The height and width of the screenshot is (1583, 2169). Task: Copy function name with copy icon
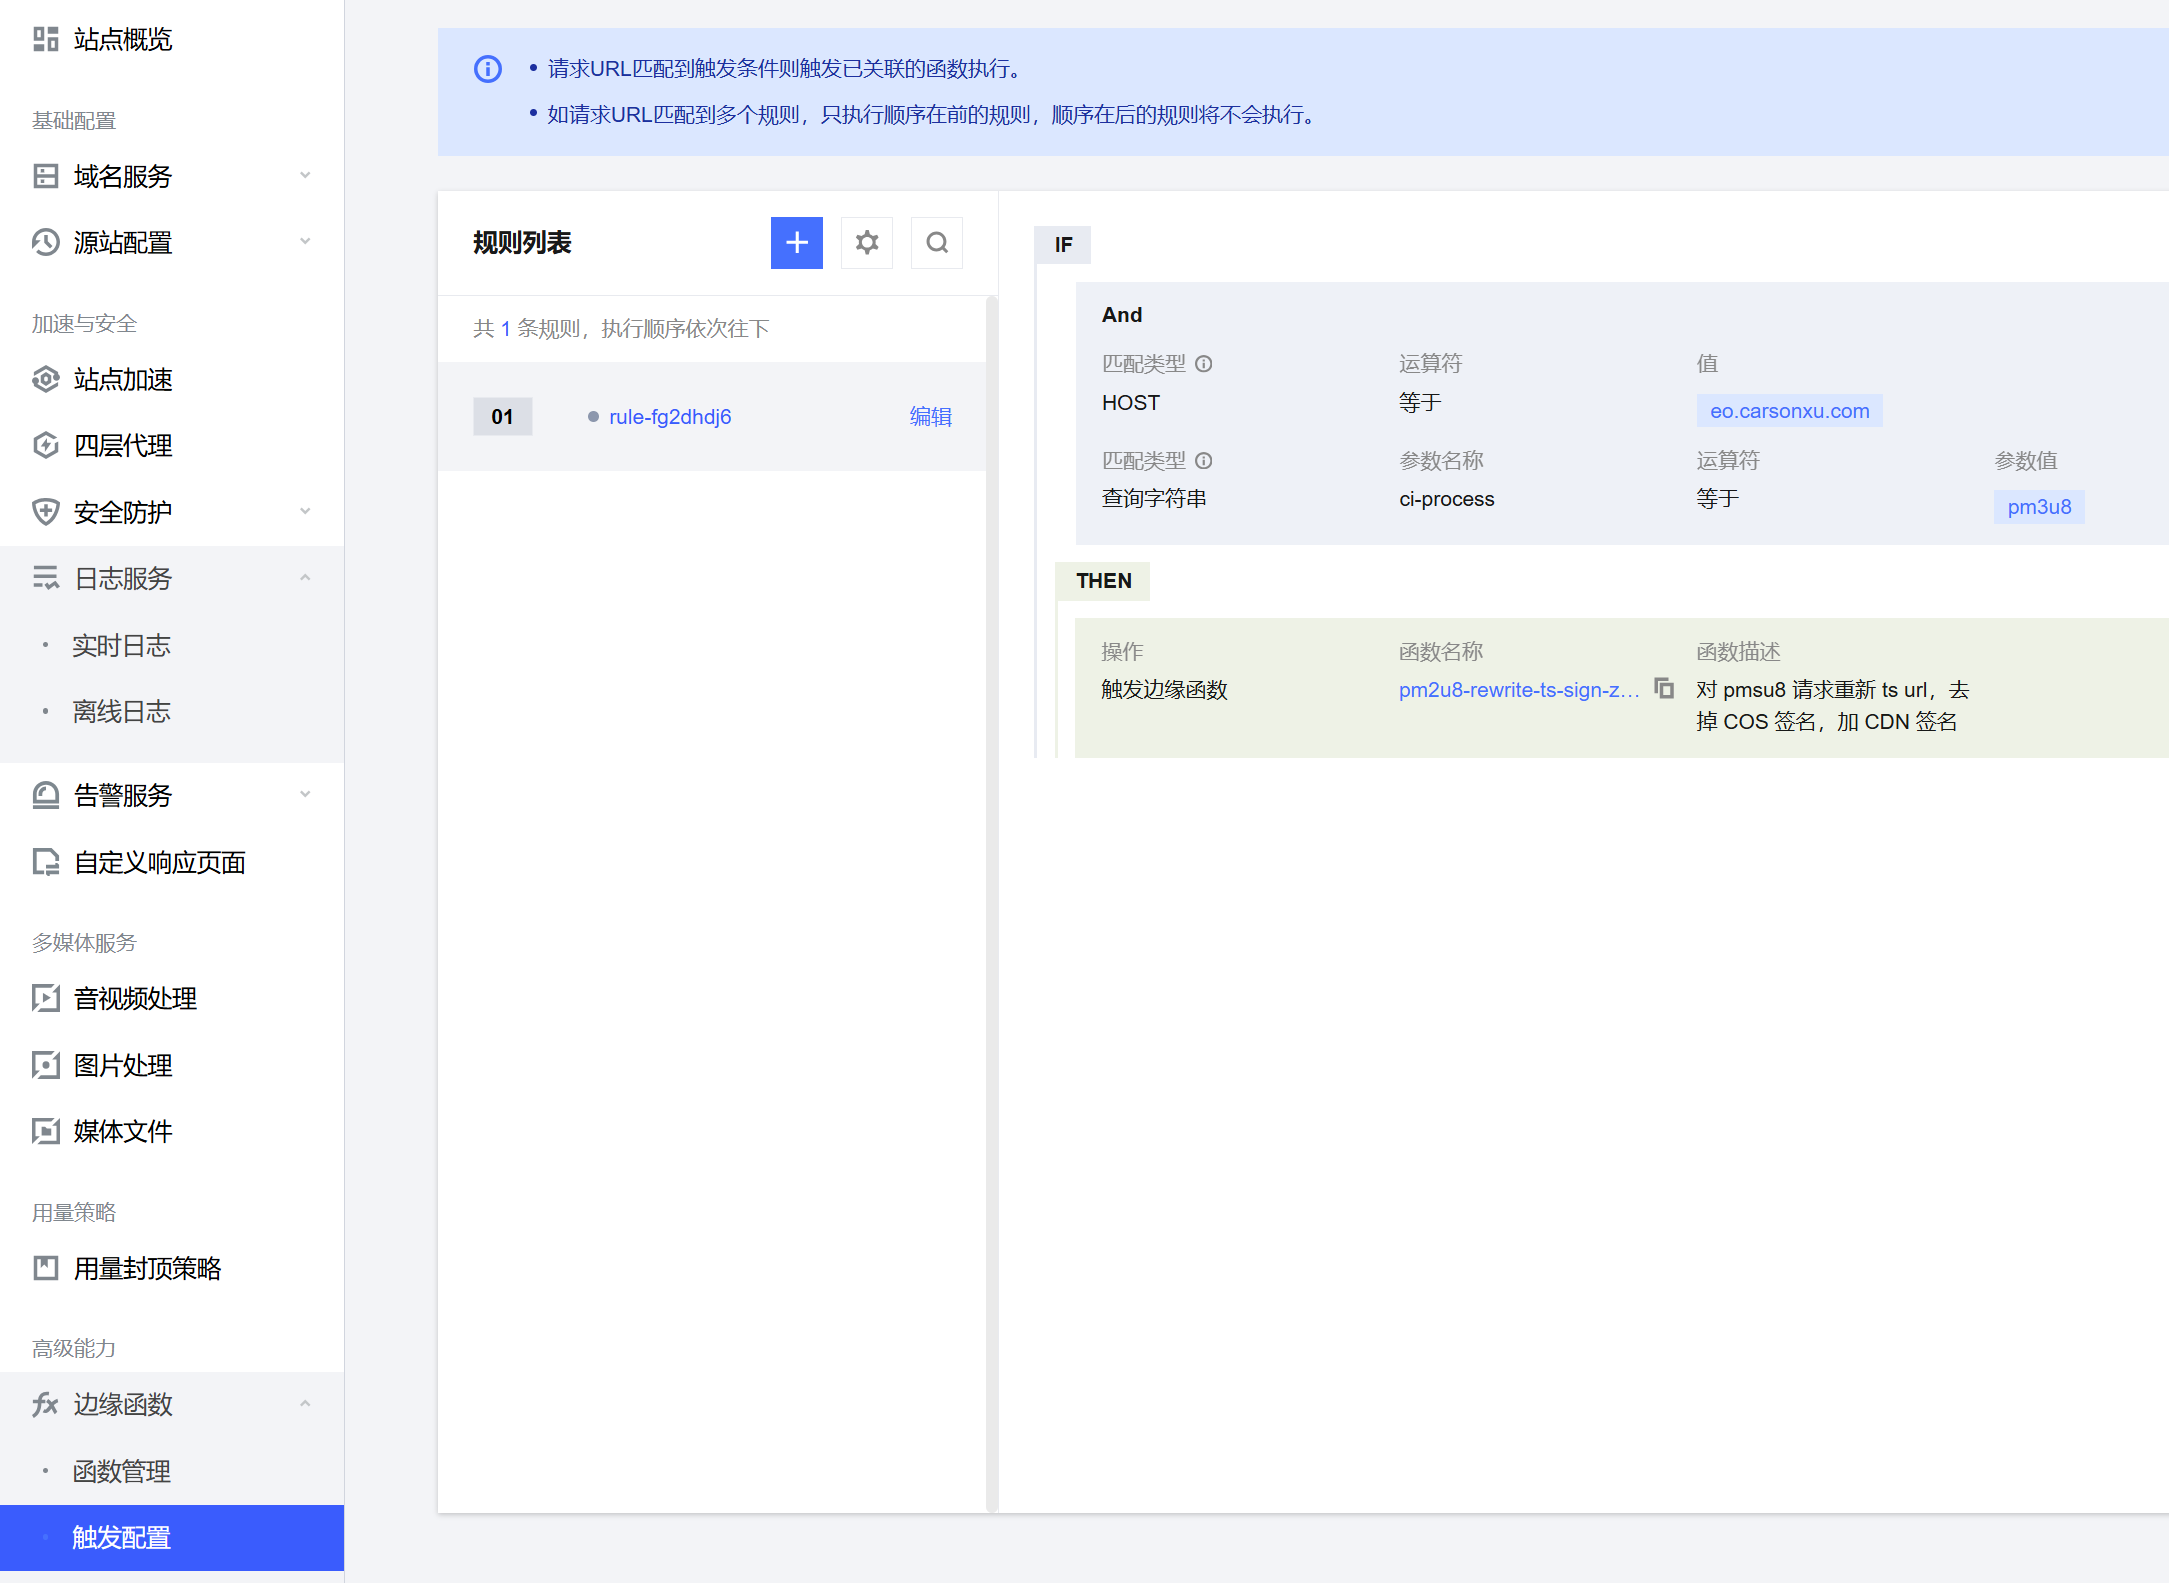[1664, 689]
